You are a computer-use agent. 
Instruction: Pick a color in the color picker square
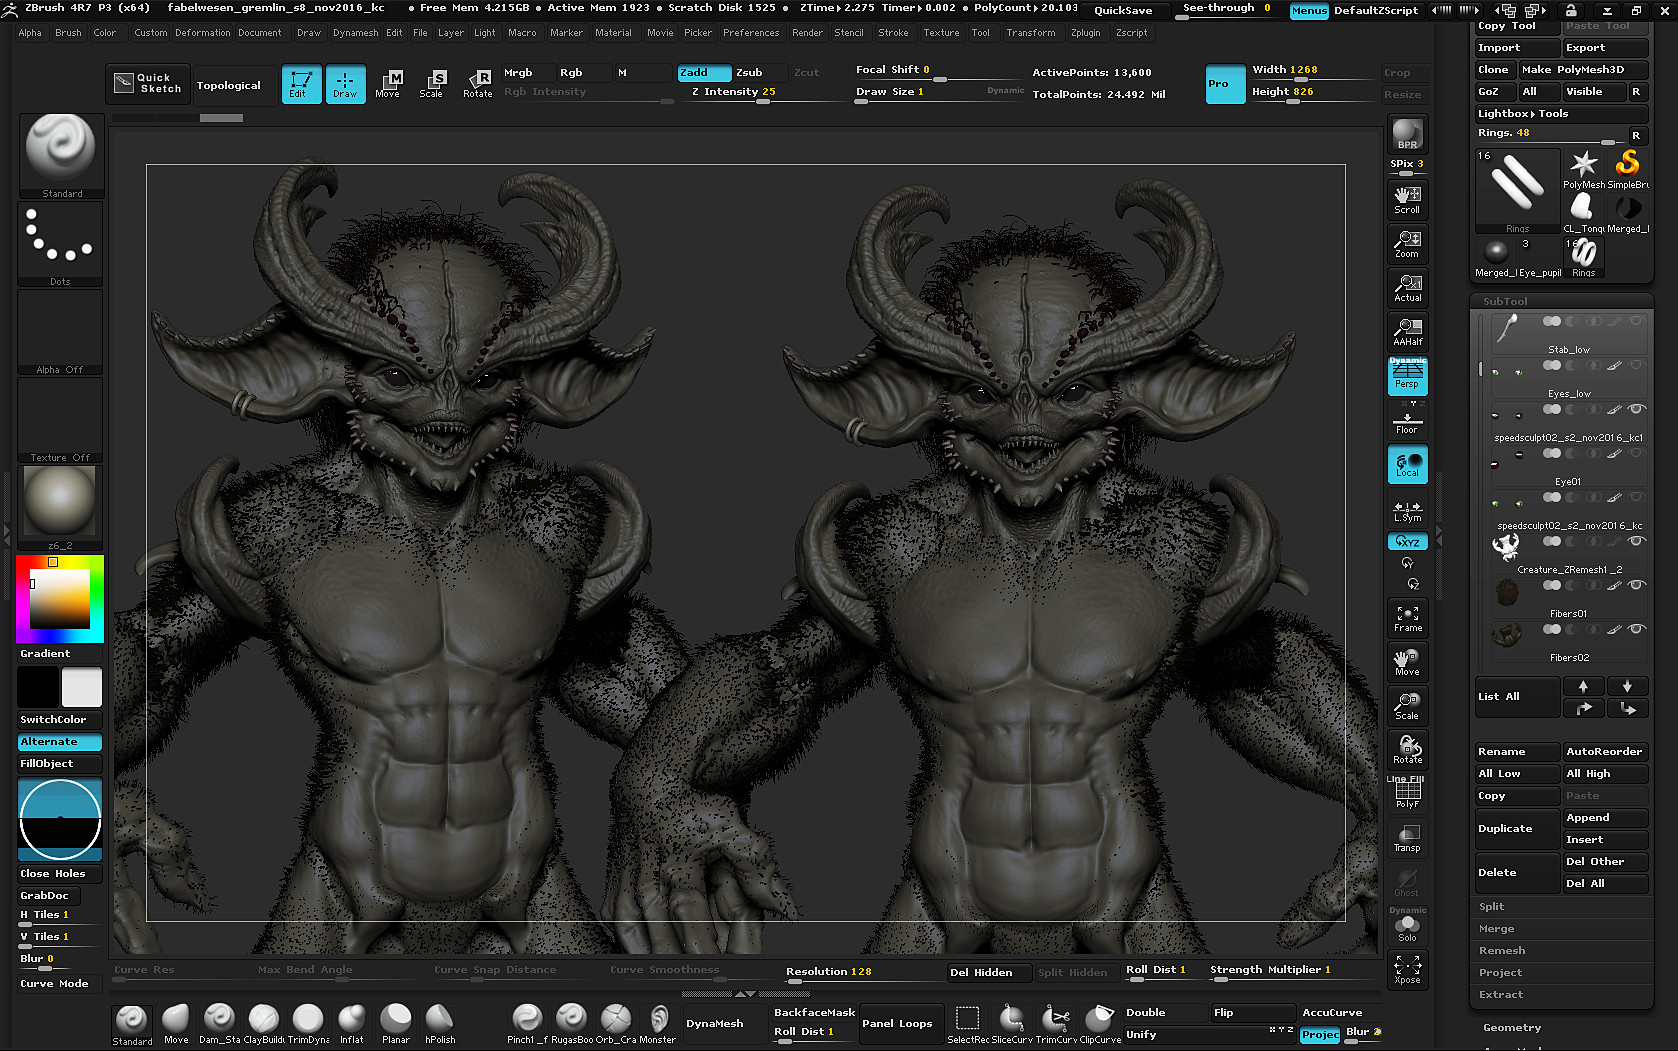click(59, 599)
